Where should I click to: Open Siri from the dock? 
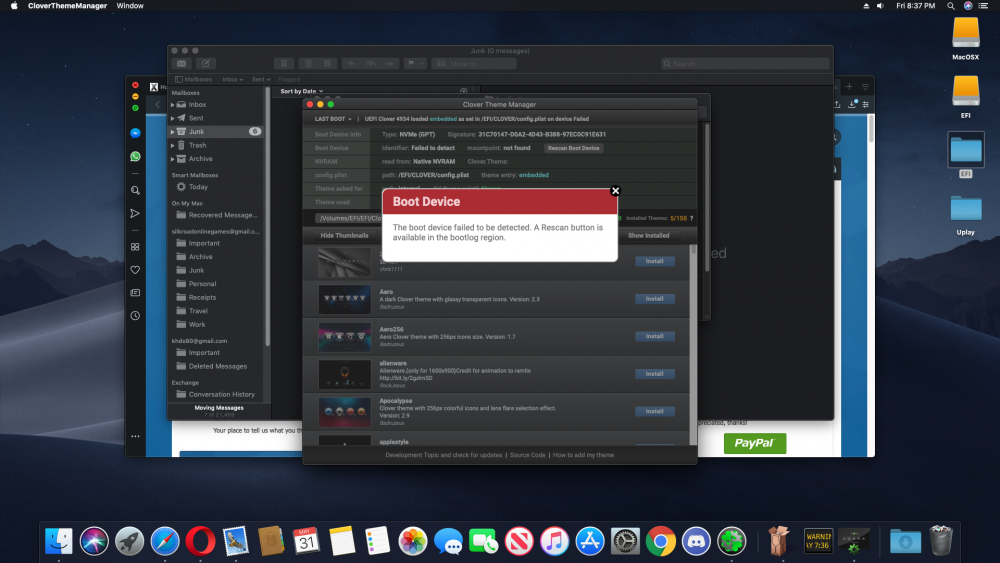point(94,541)
